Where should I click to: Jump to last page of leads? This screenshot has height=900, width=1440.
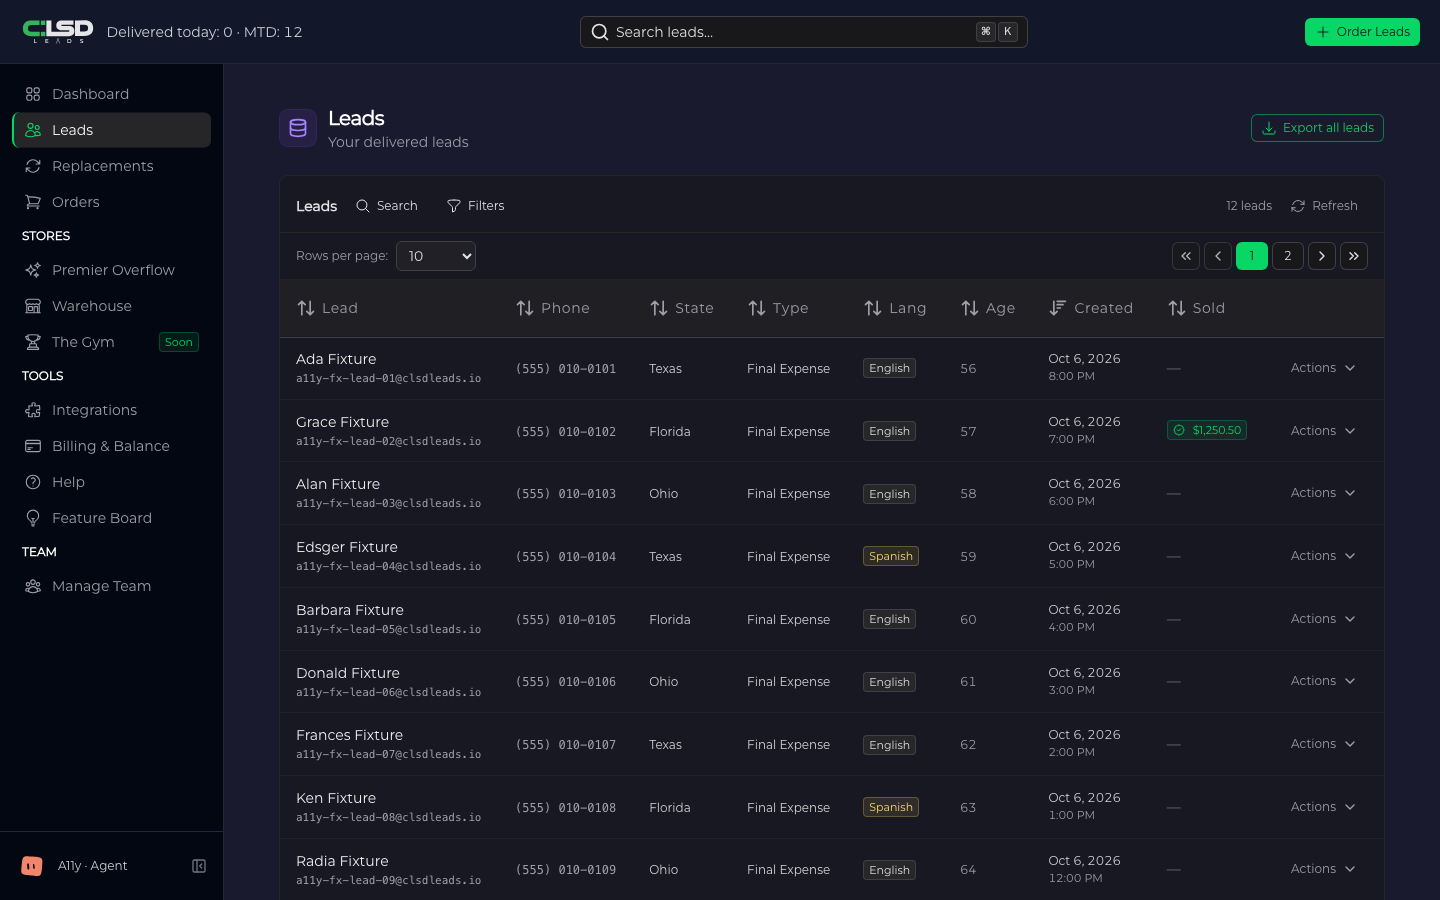pyautogui.click(x=1354, y=256)
